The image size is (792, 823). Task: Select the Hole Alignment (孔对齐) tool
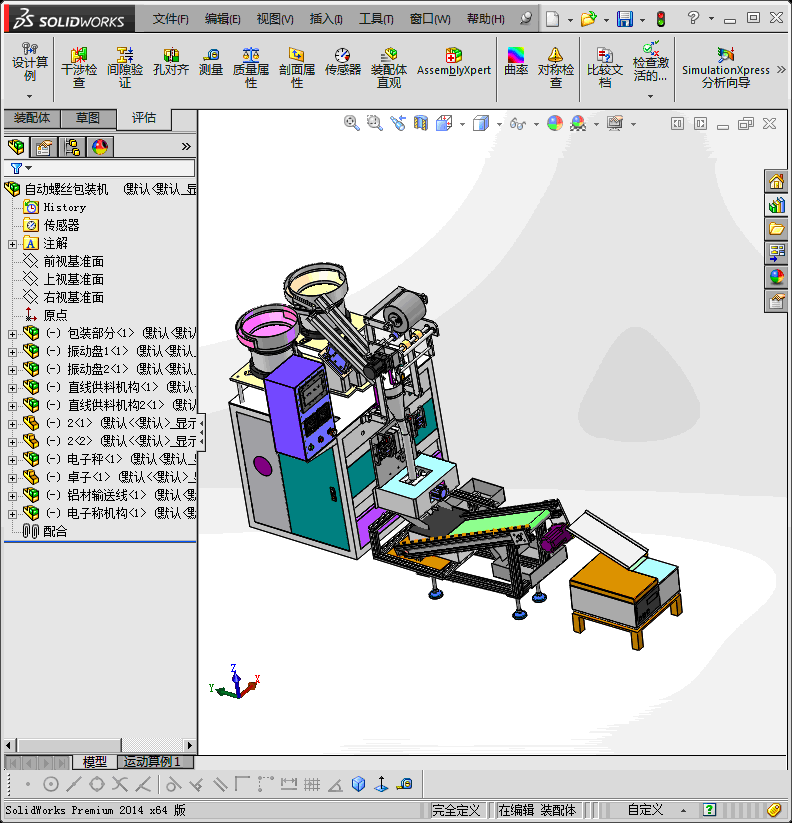171,62
